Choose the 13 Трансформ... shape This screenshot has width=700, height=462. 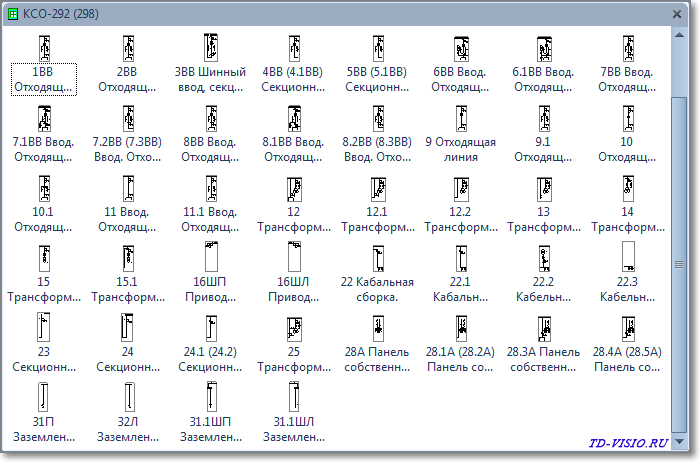pyautogui.click(x=544, y=204)
